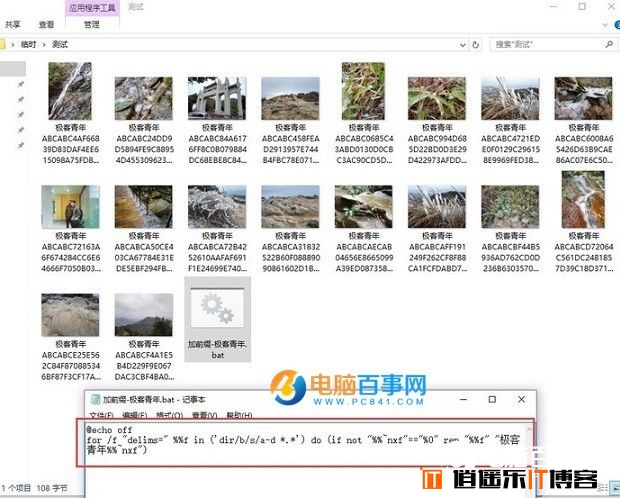The height and width of the screenshot is (498, 620).
Task: Select image ABCABCBF44B5
Action: coord(510,206)
